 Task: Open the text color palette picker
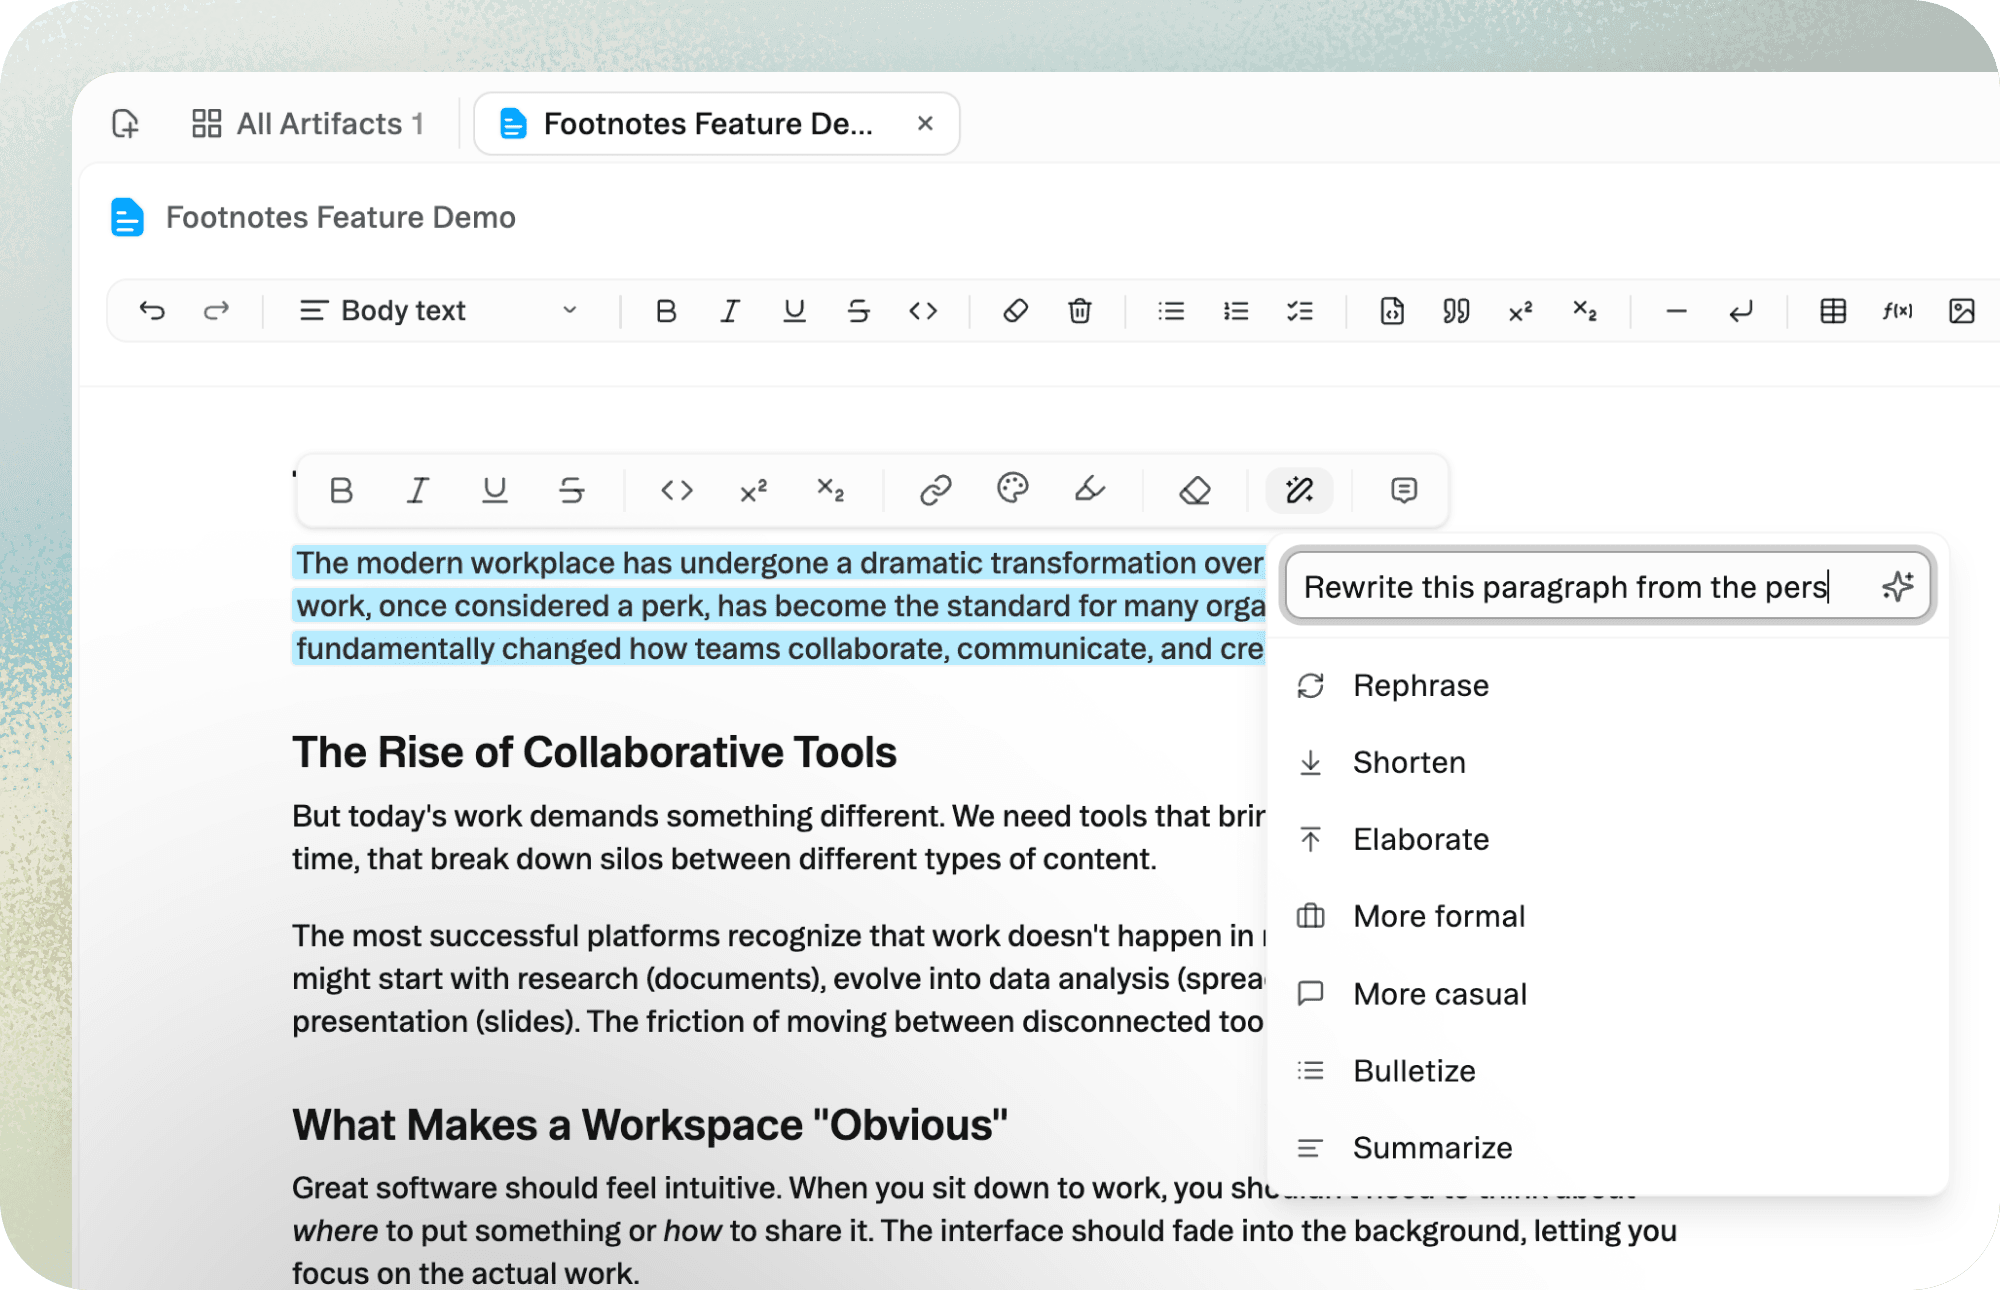coord(1012,488)
